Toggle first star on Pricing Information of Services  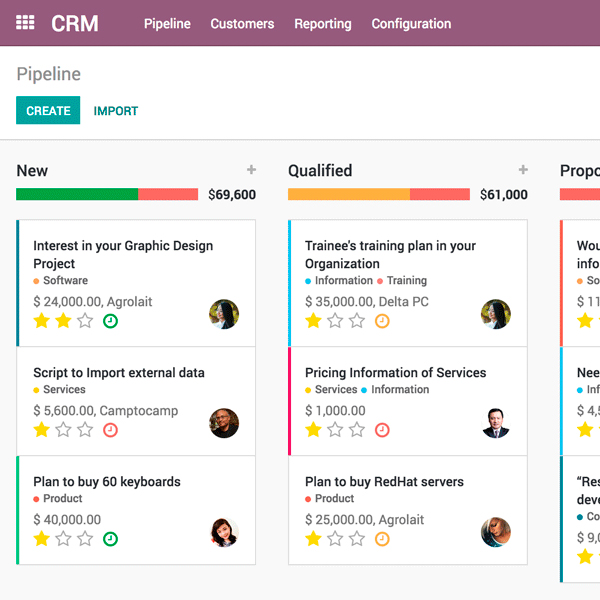point(313,430)
